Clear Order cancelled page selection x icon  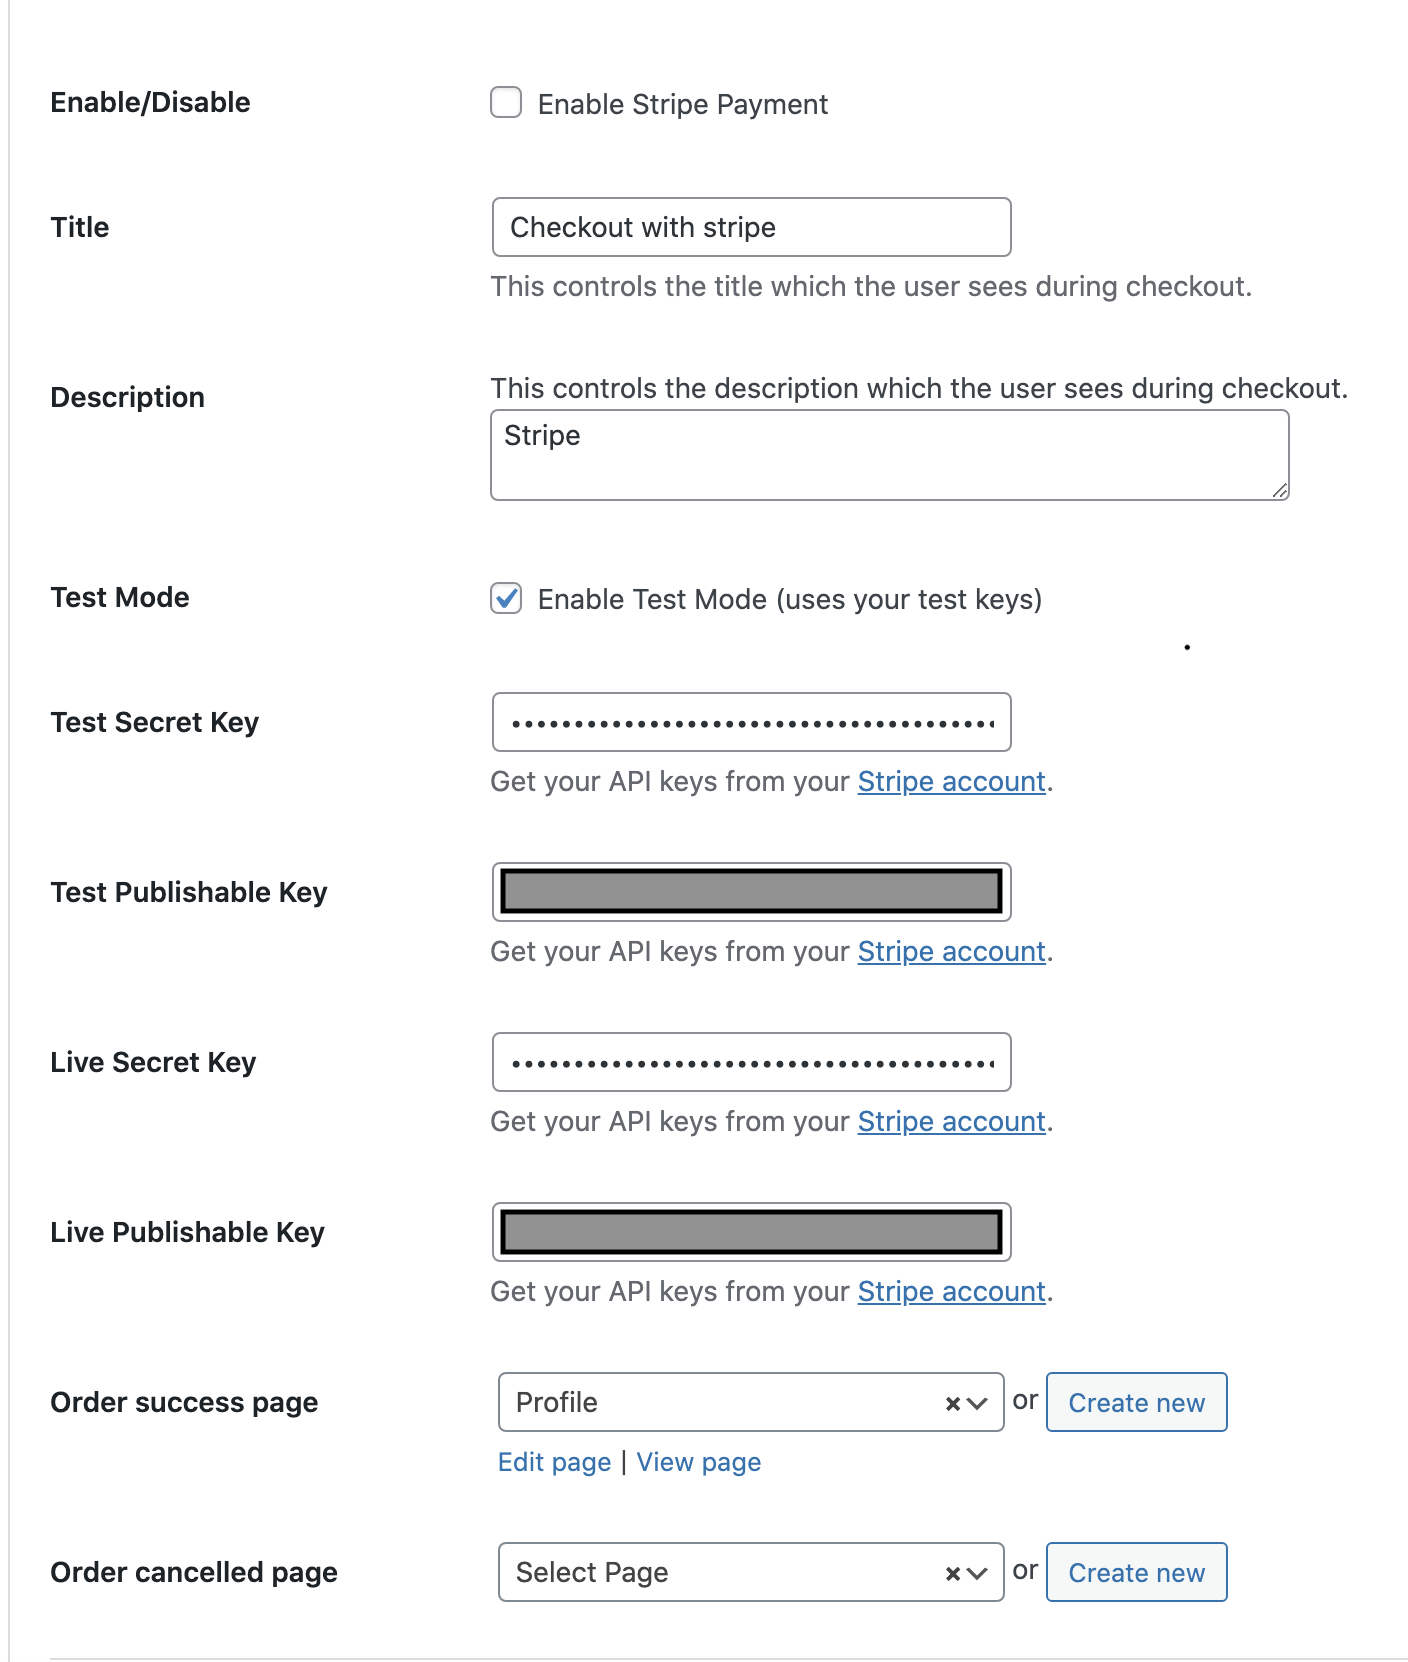pyautogui.click(x=953, y=1574)
